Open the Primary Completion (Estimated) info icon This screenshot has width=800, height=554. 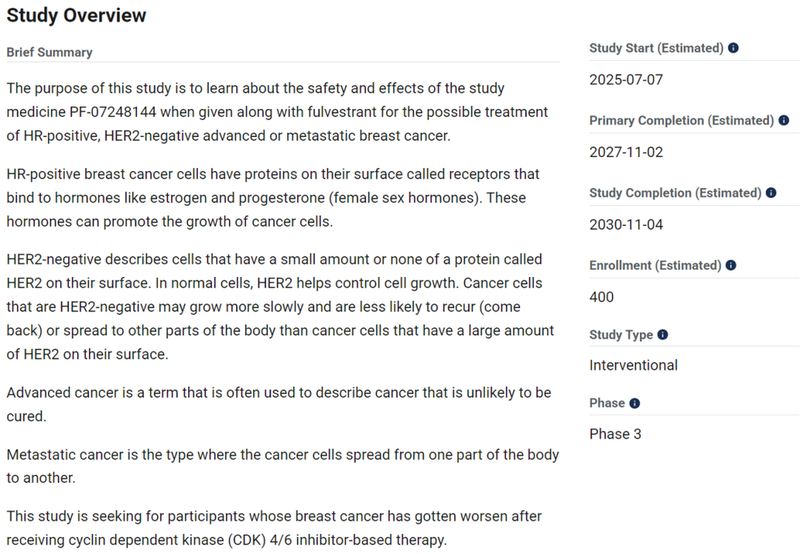784,120
